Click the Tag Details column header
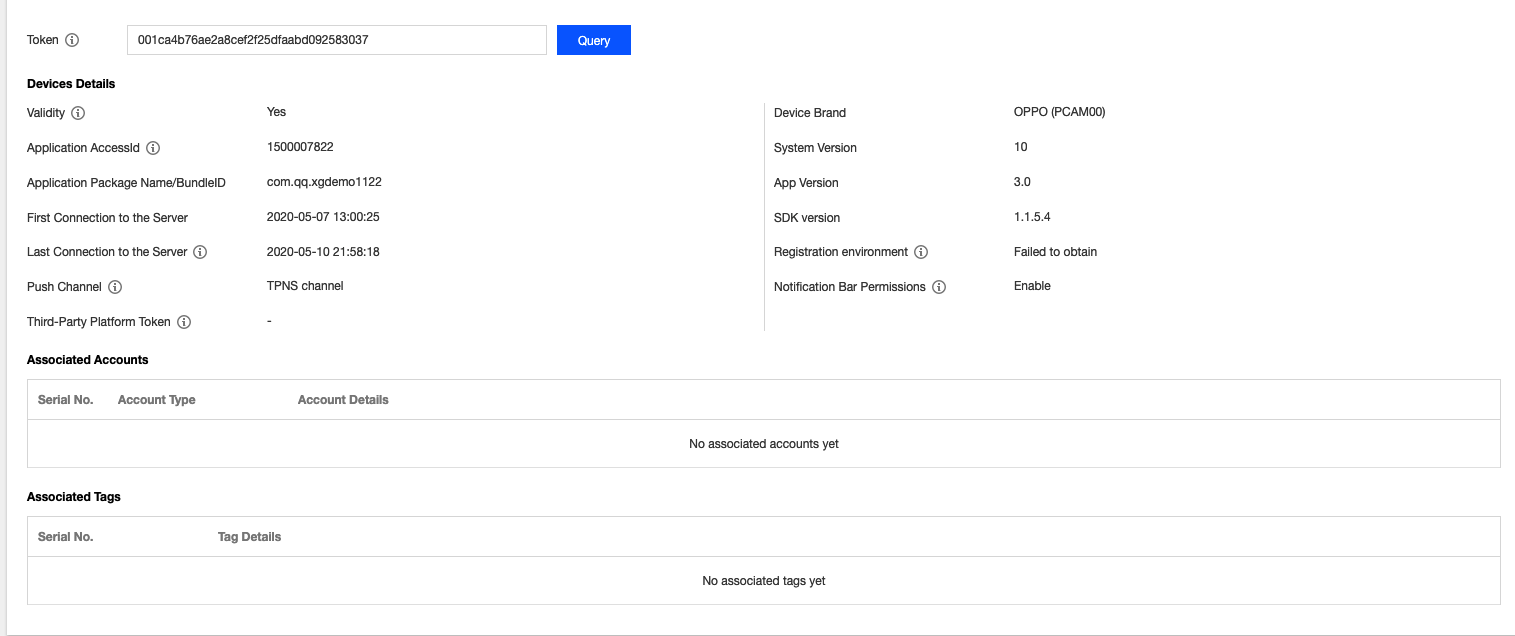The image size is (1515, 636). 249,537
